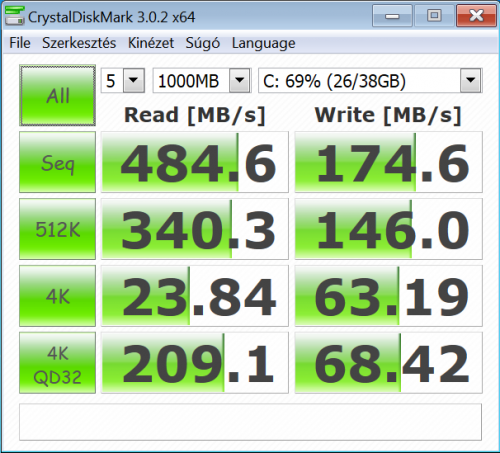Open the Súgó menu
The height and width of the screenshot is (453, 500).
point(203,43)
